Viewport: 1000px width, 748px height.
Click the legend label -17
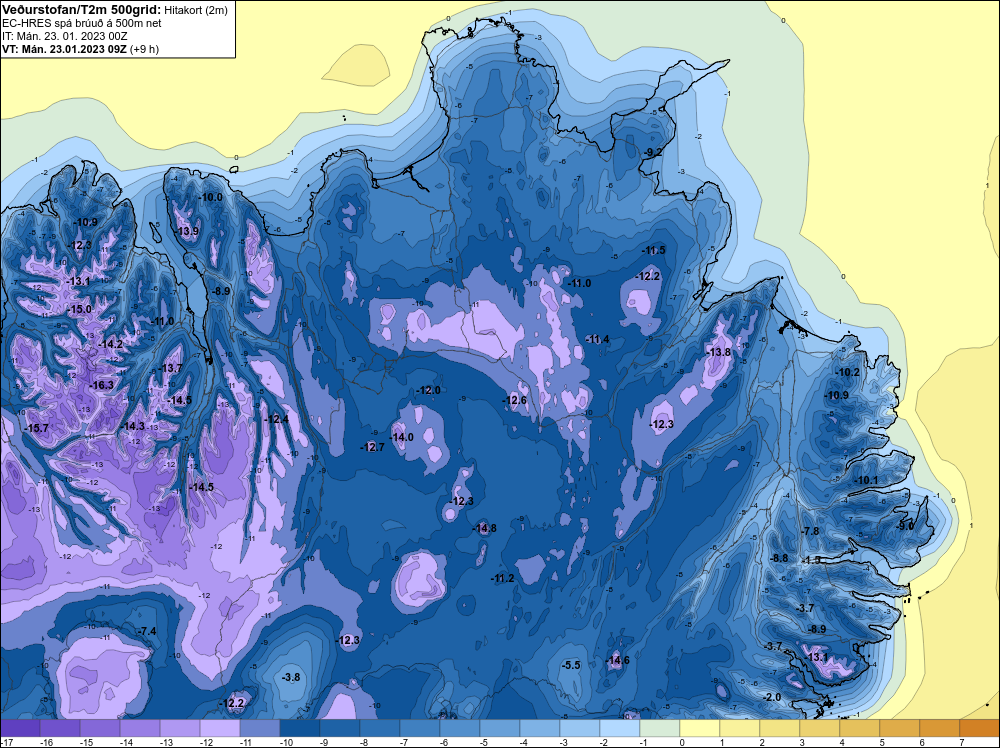coord(6,742)
